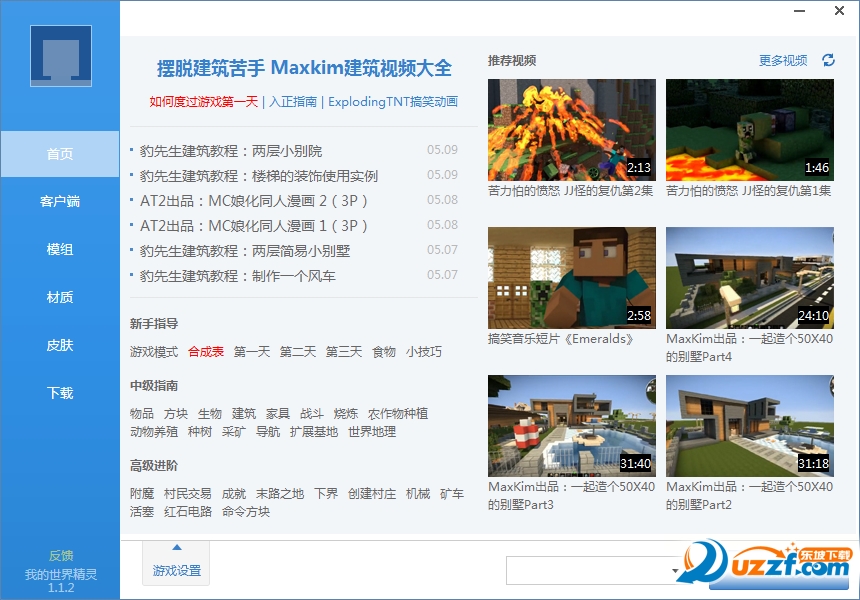
Task: Open 生物 guide link
Action: click(210, 414)
